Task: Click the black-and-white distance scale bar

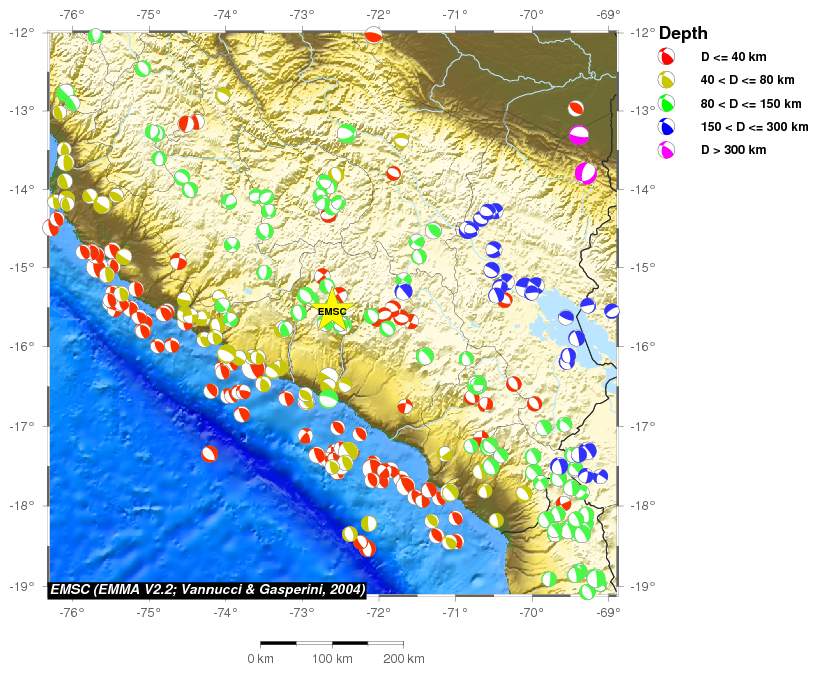Action: (331, 643)
